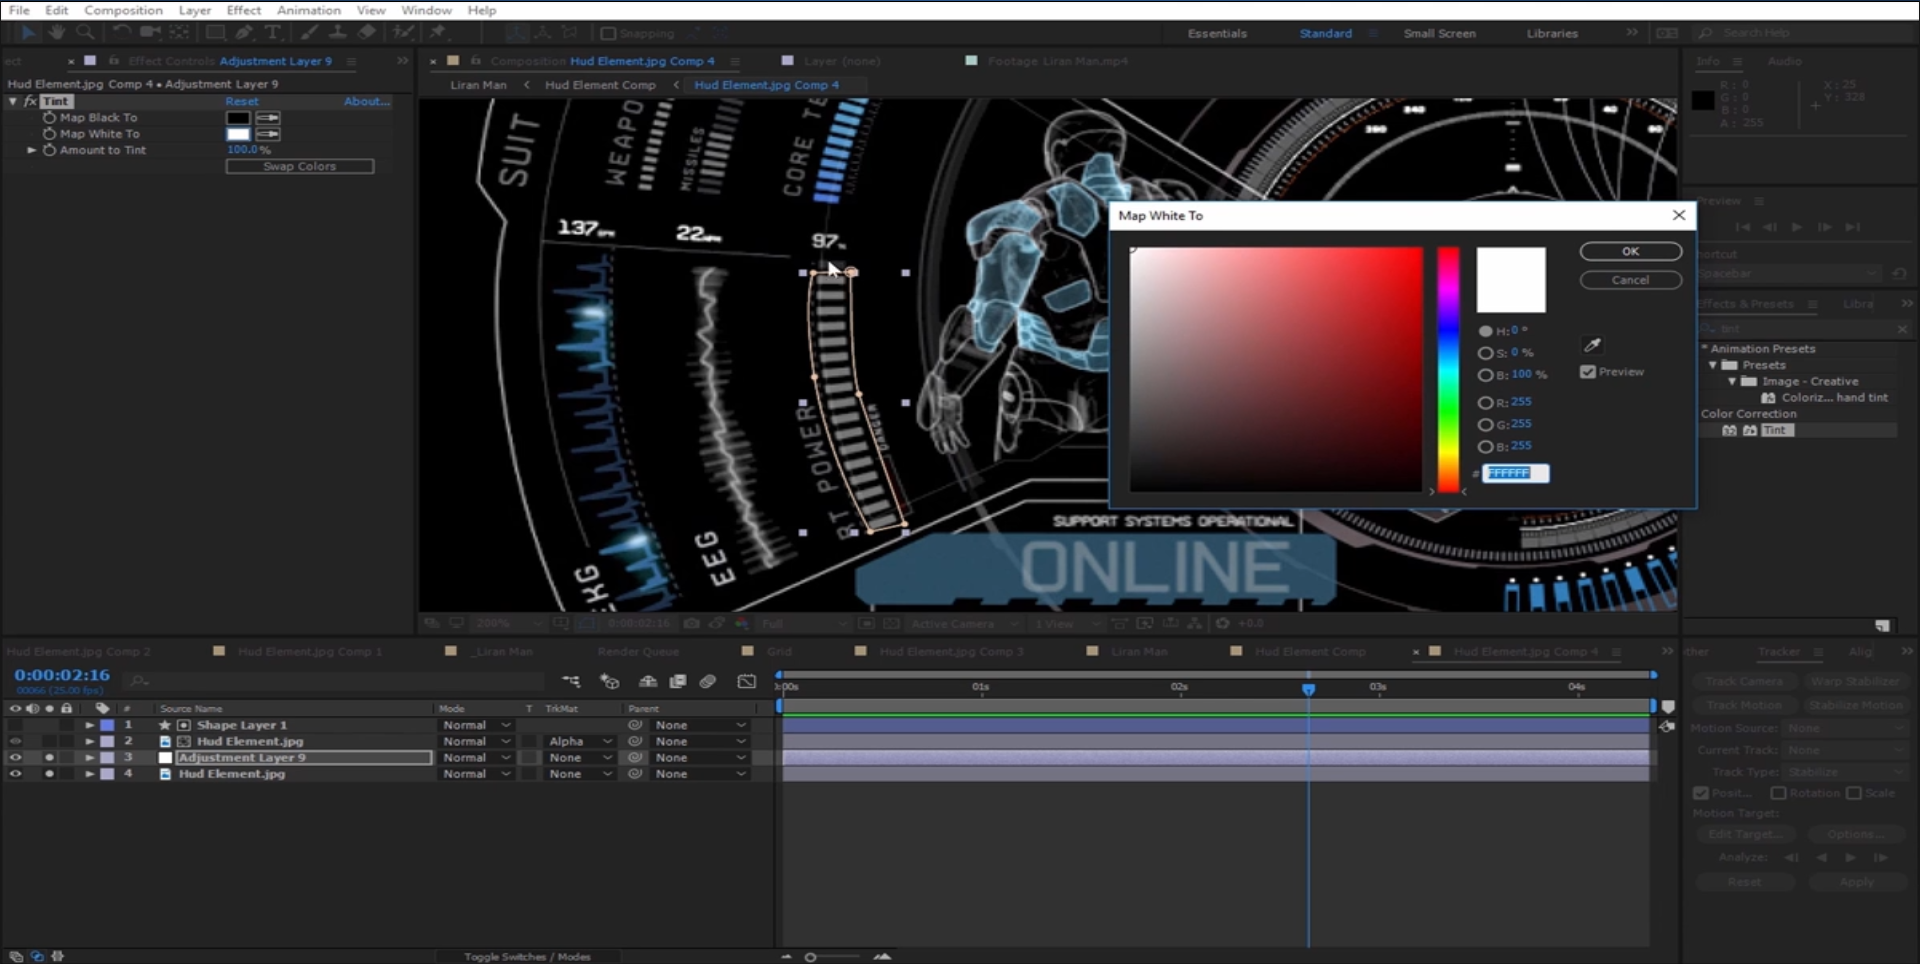This screenshot has width=1920, height=964.
Task: Click Map Black To color swatch
Action: (x=238, y=118)
